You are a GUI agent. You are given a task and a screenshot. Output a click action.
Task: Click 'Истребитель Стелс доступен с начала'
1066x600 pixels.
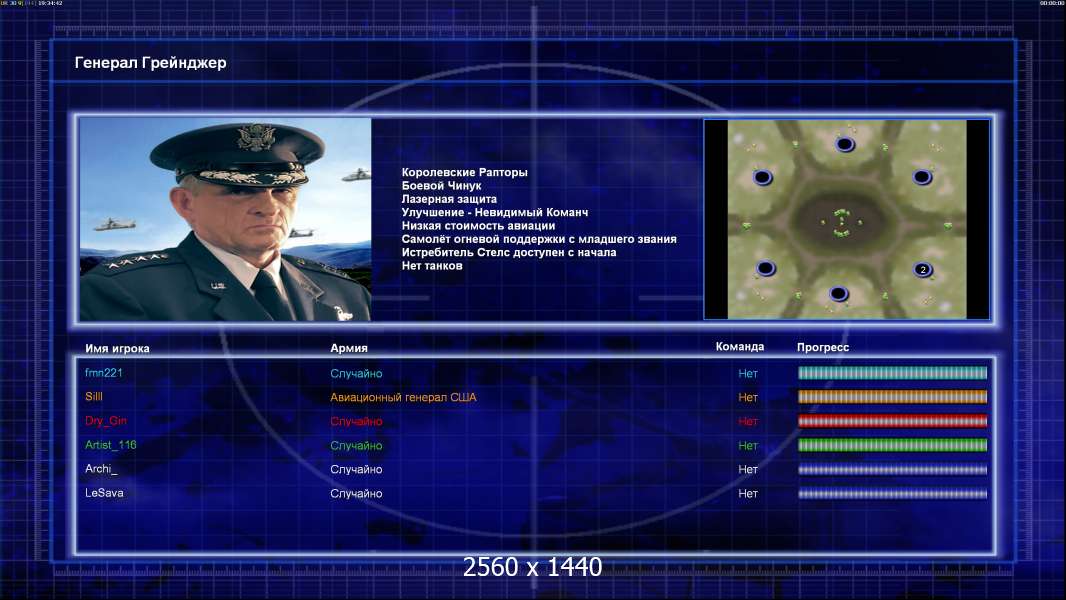509,252
